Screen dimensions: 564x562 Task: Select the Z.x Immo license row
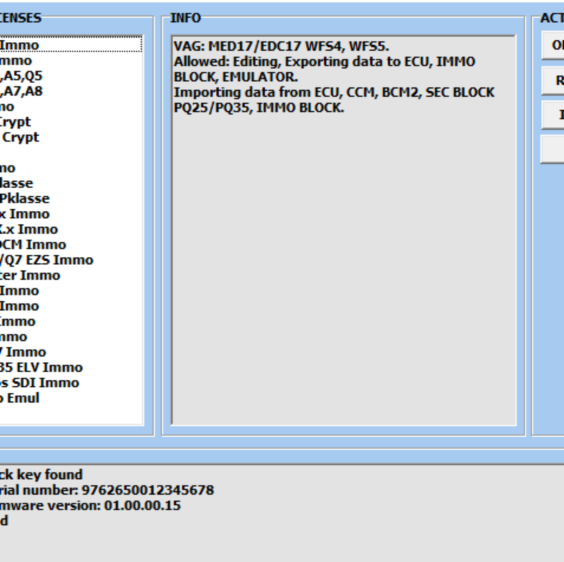71,230
